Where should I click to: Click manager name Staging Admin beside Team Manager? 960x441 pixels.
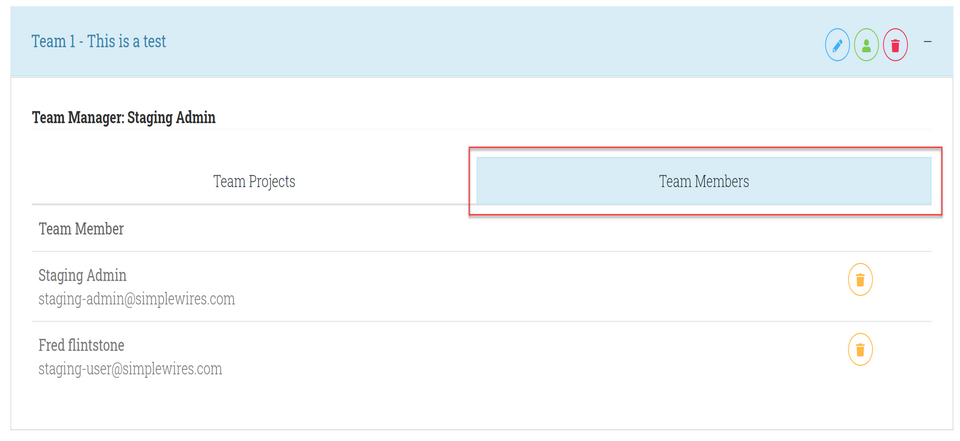171,118
